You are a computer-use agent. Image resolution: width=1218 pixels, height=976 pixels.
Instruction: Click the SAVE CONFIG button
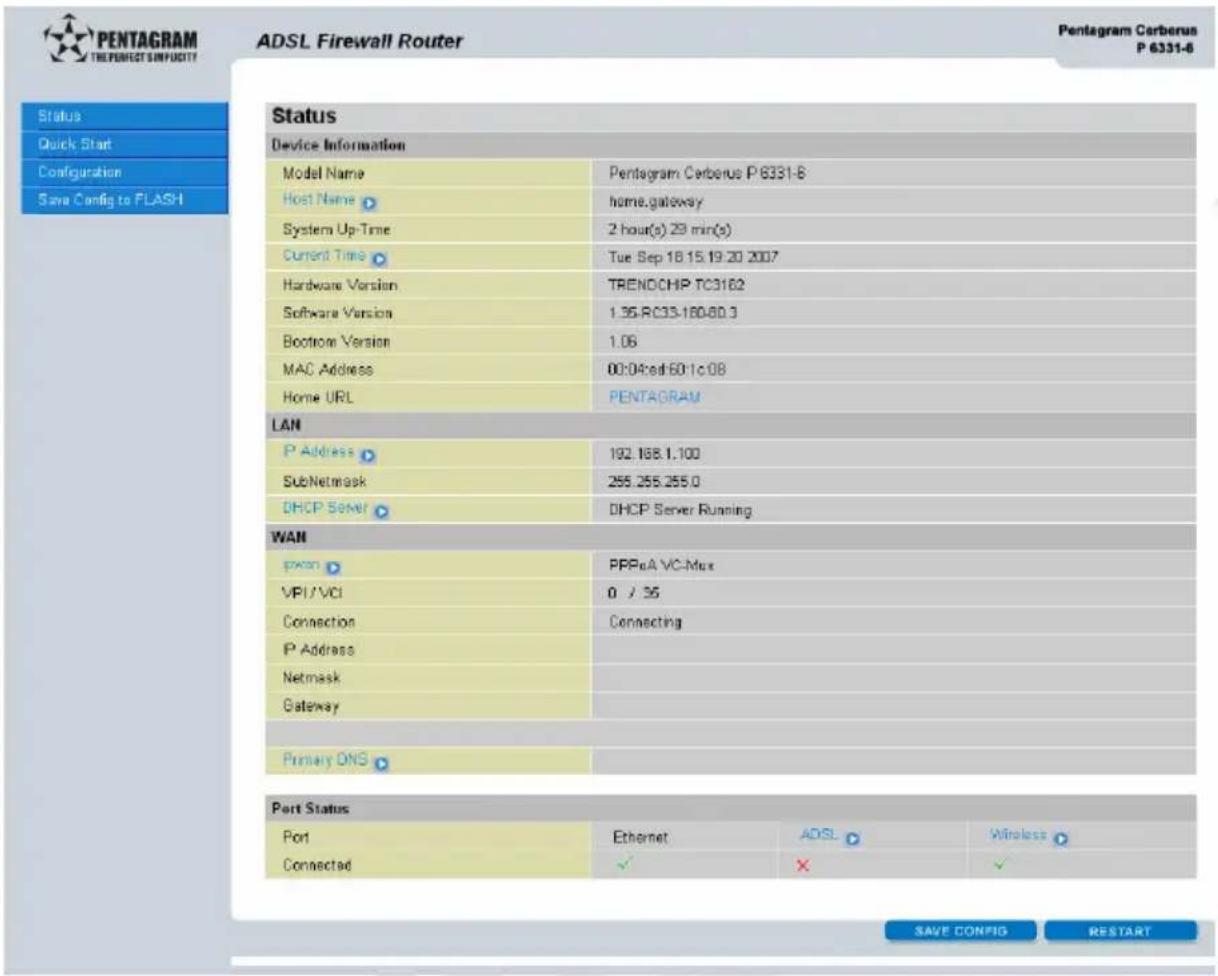(960, 932)
